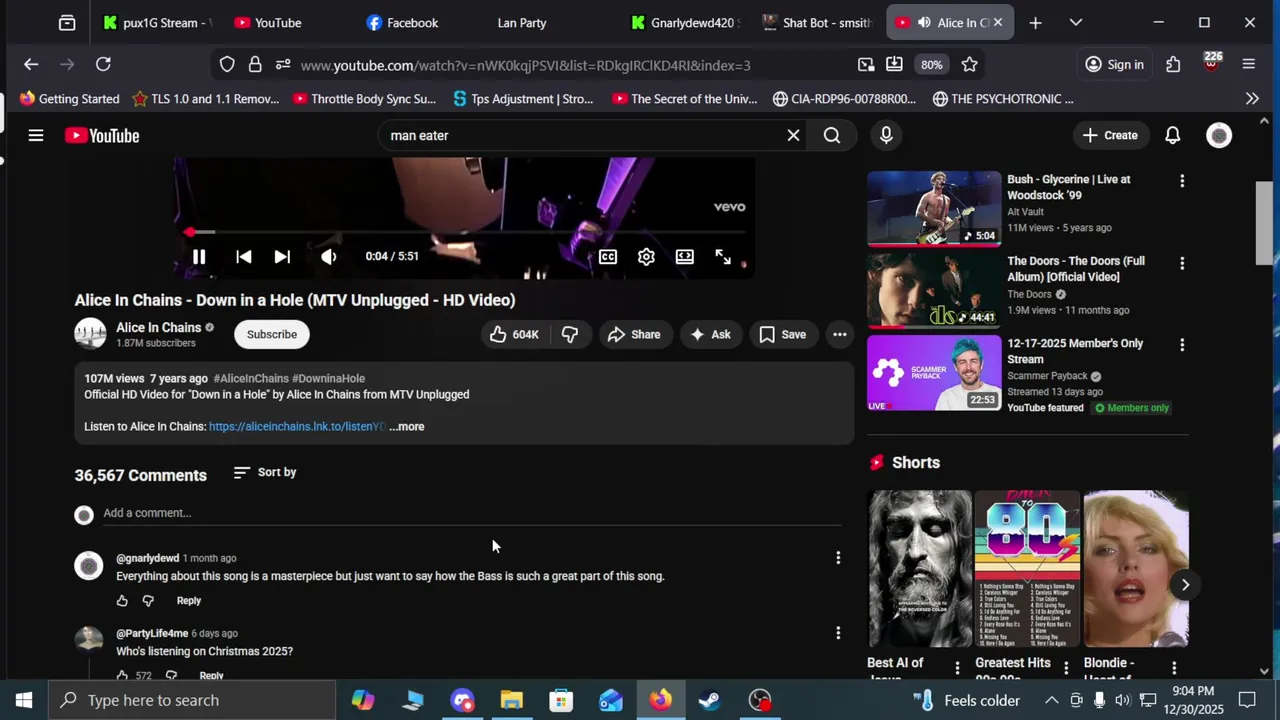Save the video to a playlist

(783, 335)
